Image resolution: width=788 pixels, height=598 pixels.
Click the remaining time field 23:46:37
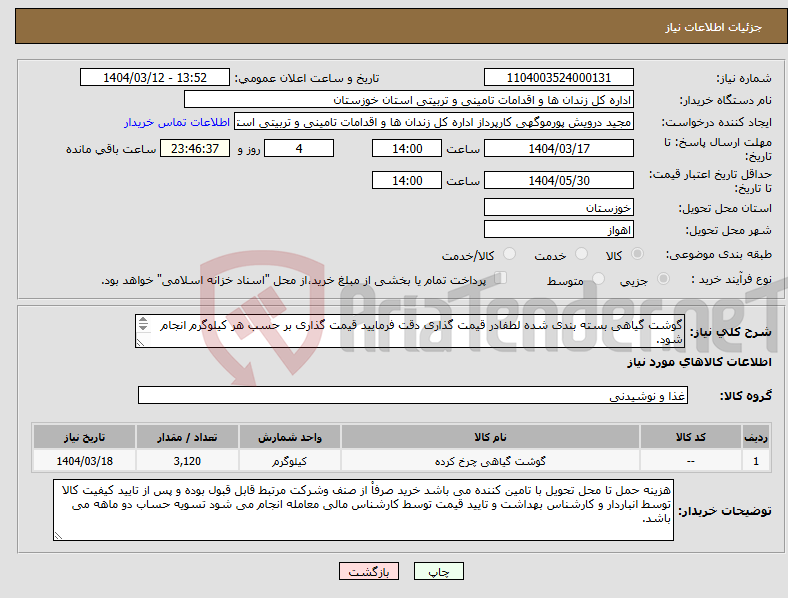pos(195,148)
